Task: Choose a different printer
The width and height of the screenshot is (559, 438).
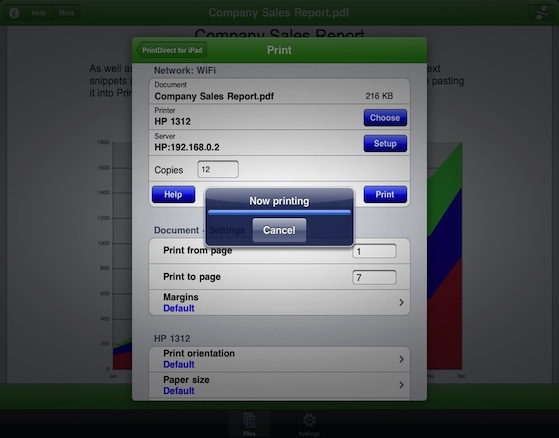Action: (x=385, y=118)
